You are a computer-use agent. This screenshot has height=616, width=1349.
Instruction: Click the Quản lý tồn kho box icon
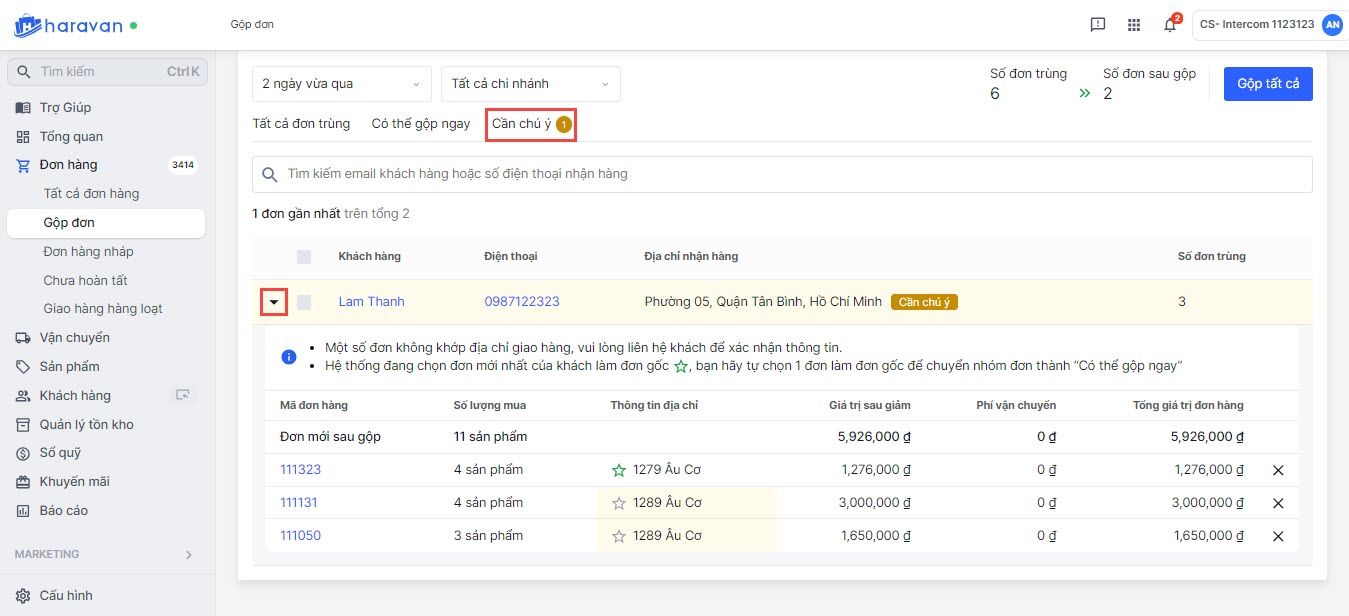[23, 425]
